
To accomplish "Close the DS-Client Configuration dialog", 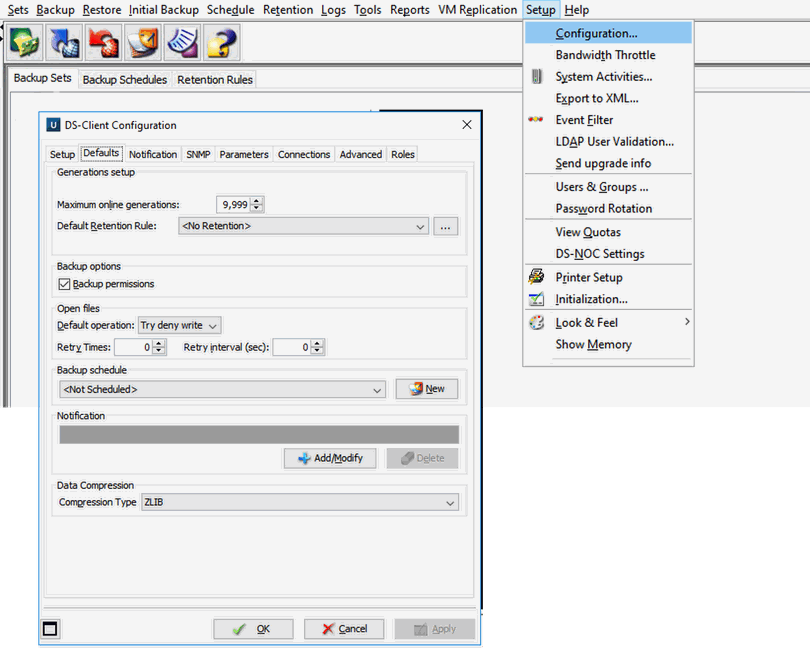I will (x=466, y=125).
